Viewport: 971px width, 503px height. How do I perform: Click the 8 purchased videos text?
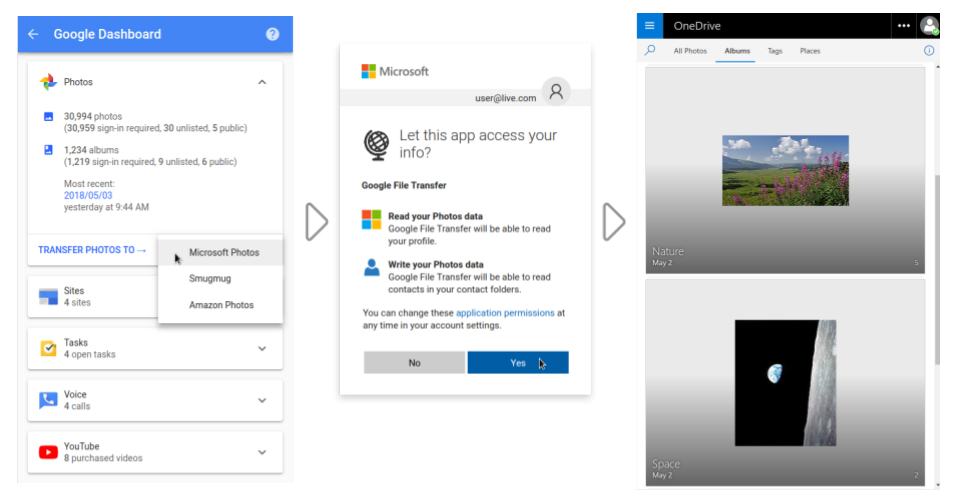pos(103,458)
